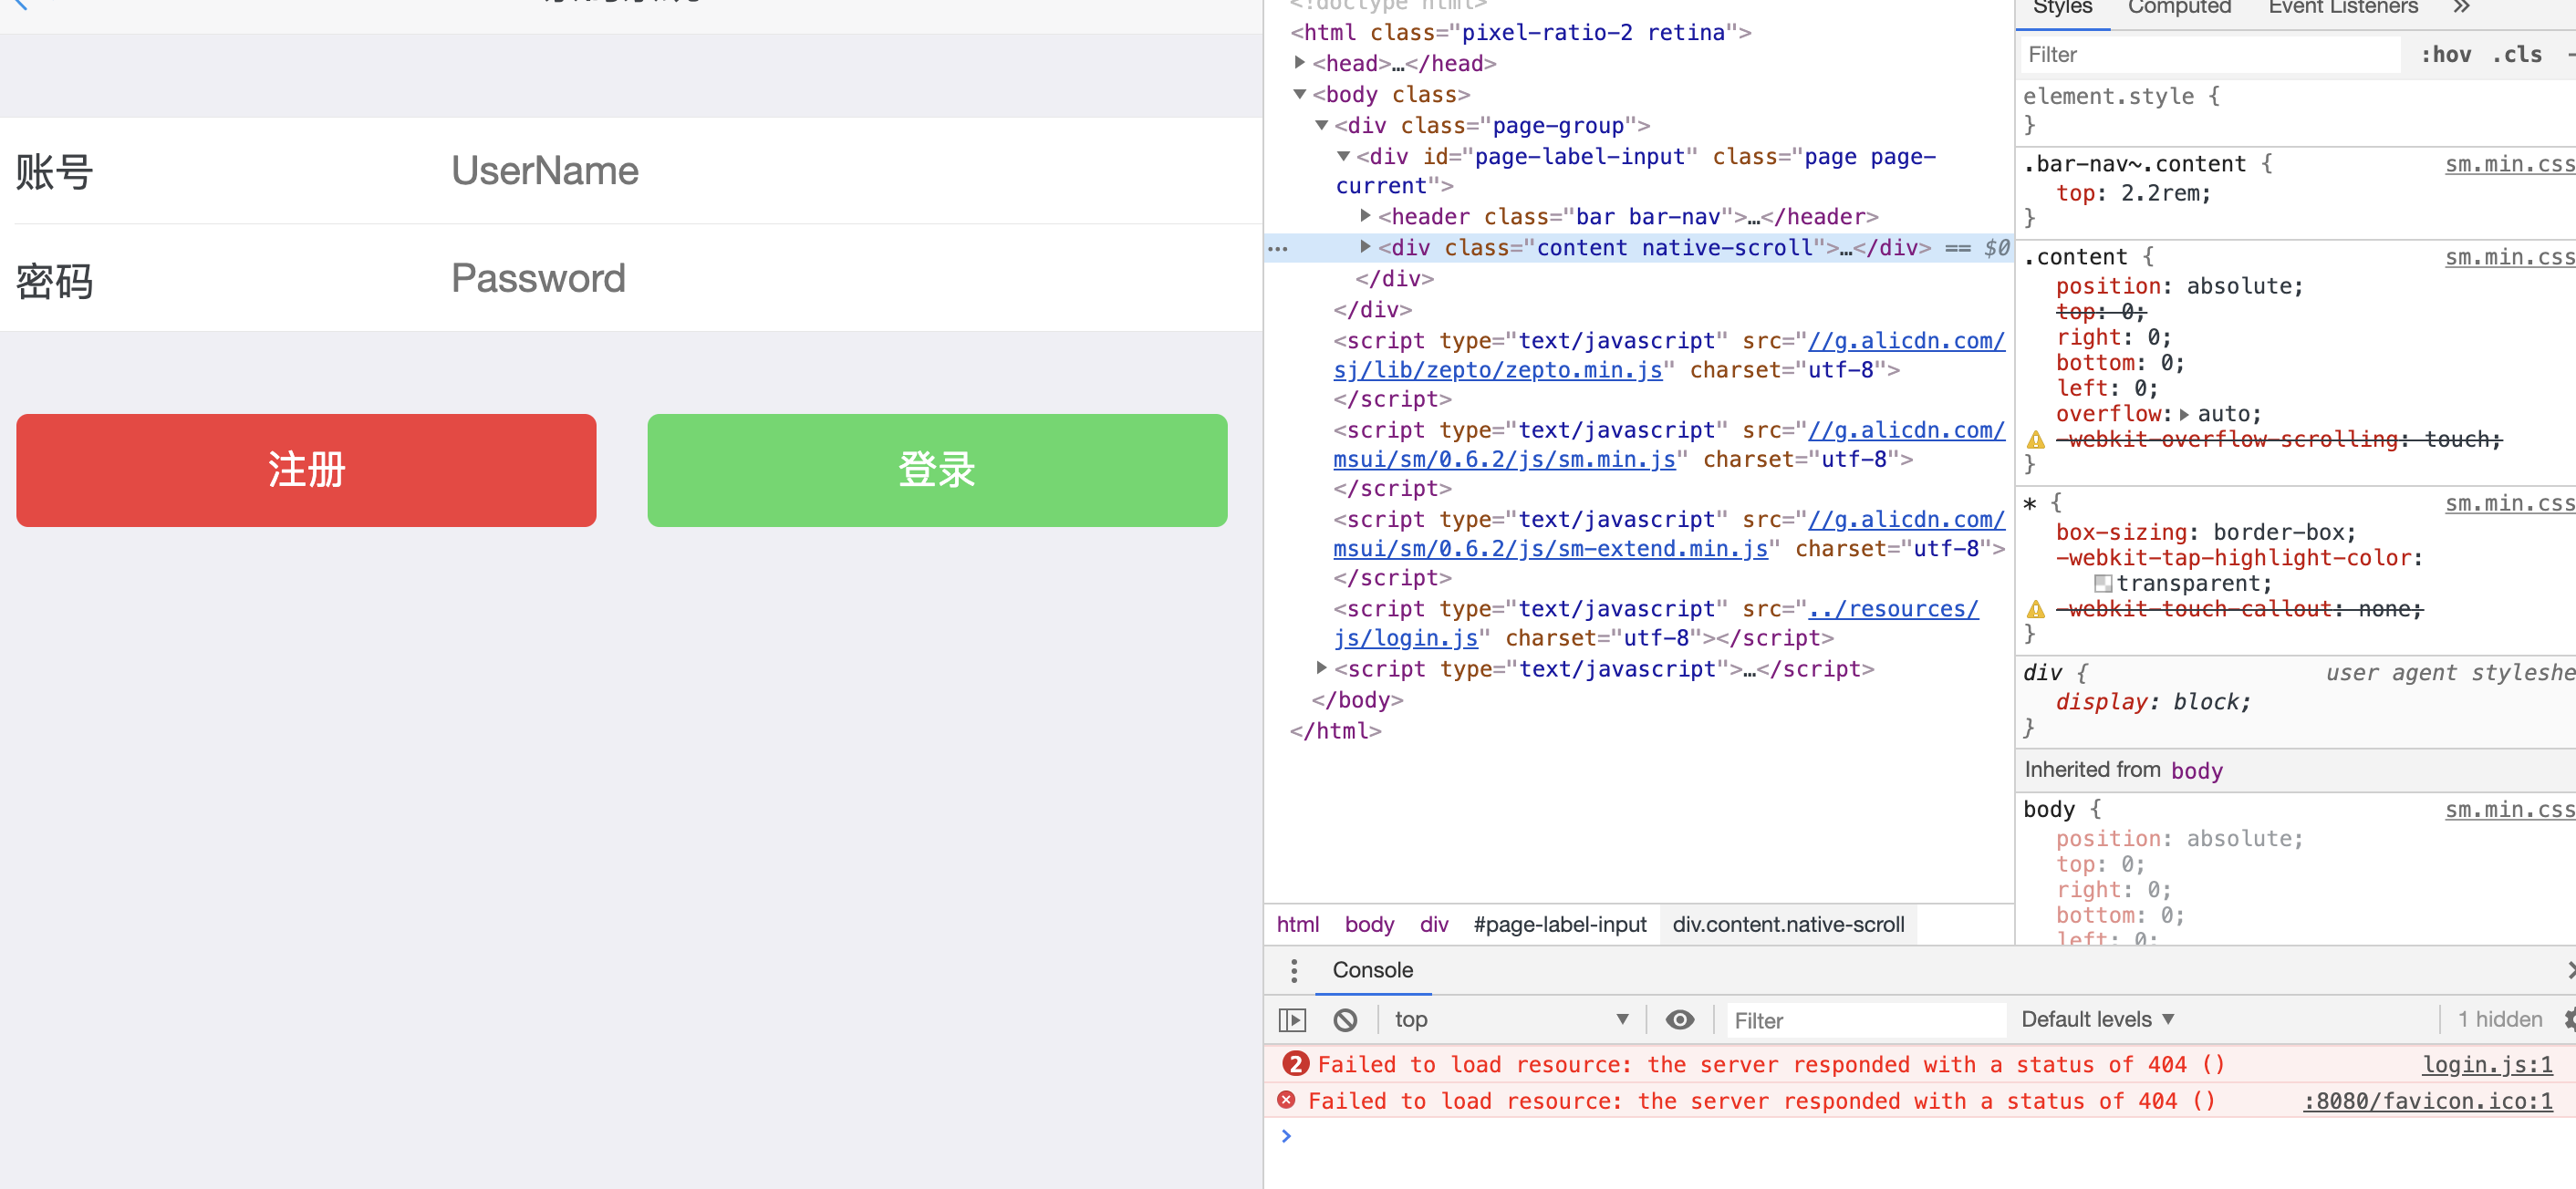The width and height of the screenshot is (2576, 1189).
Task: Open sm.min.css link for .bar-nav~.content rule
Action: pos(2510,164)
